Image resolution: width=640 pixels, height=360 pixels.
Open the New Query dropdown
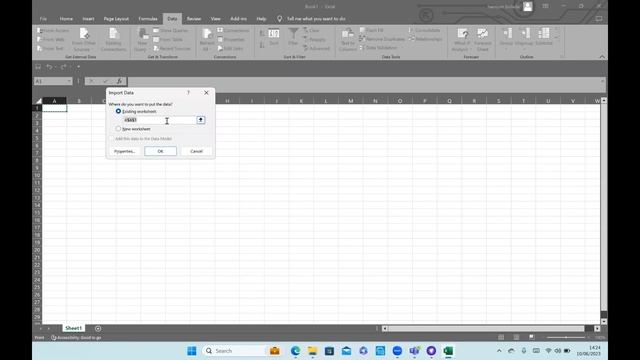click(142, 40)
